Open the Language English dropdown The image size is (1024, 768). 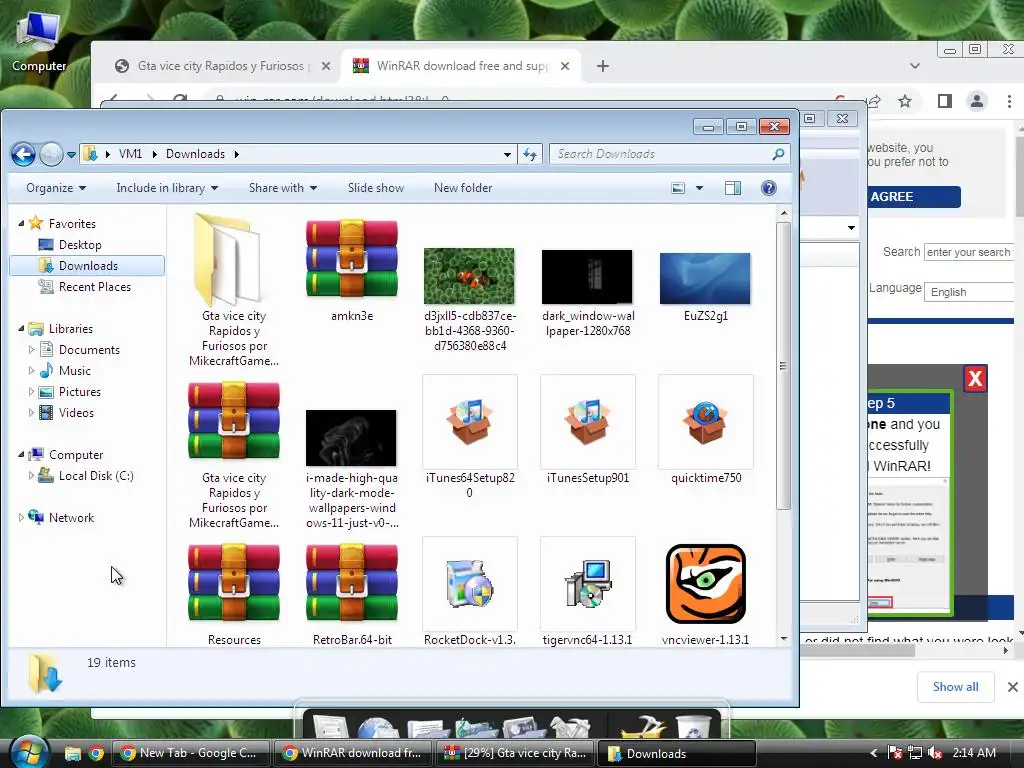pos(970,292)
